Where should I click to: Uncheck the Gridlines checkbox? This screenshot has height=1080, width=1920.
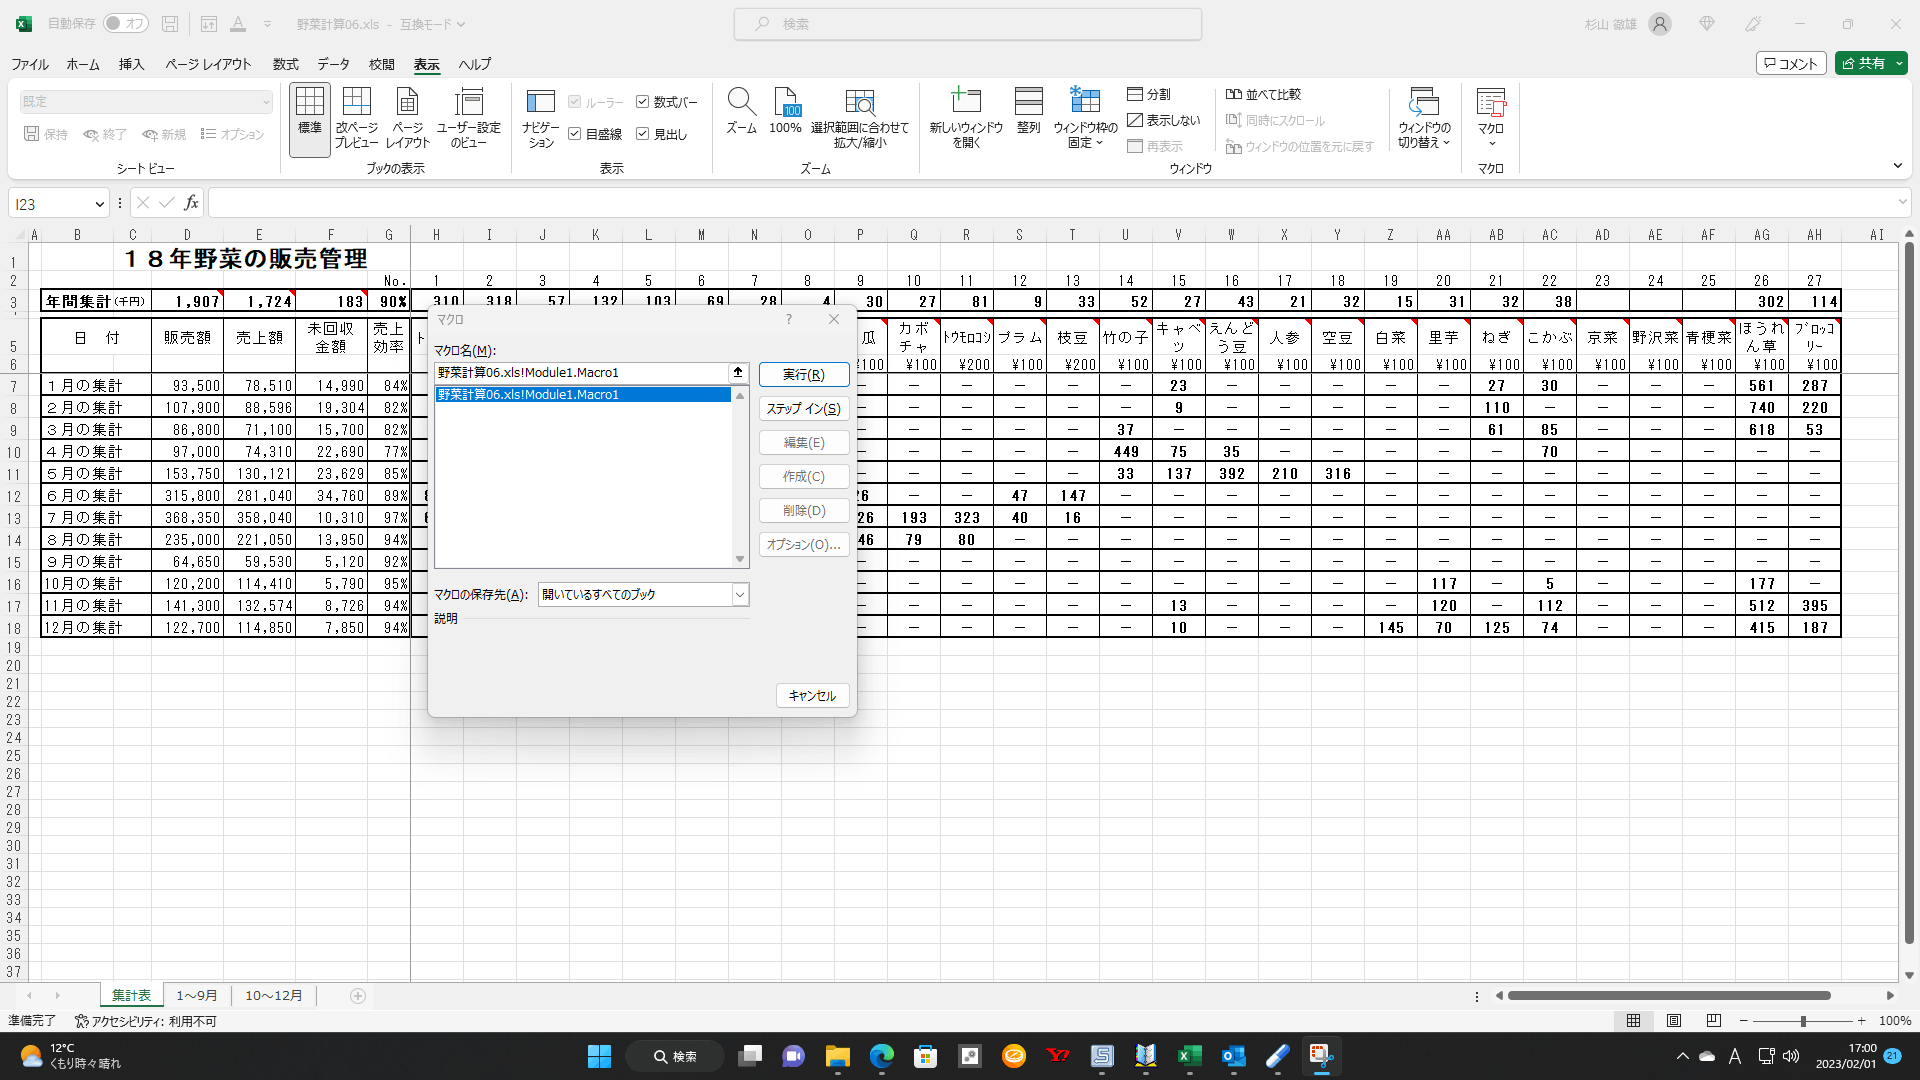[x=575, y=134]
